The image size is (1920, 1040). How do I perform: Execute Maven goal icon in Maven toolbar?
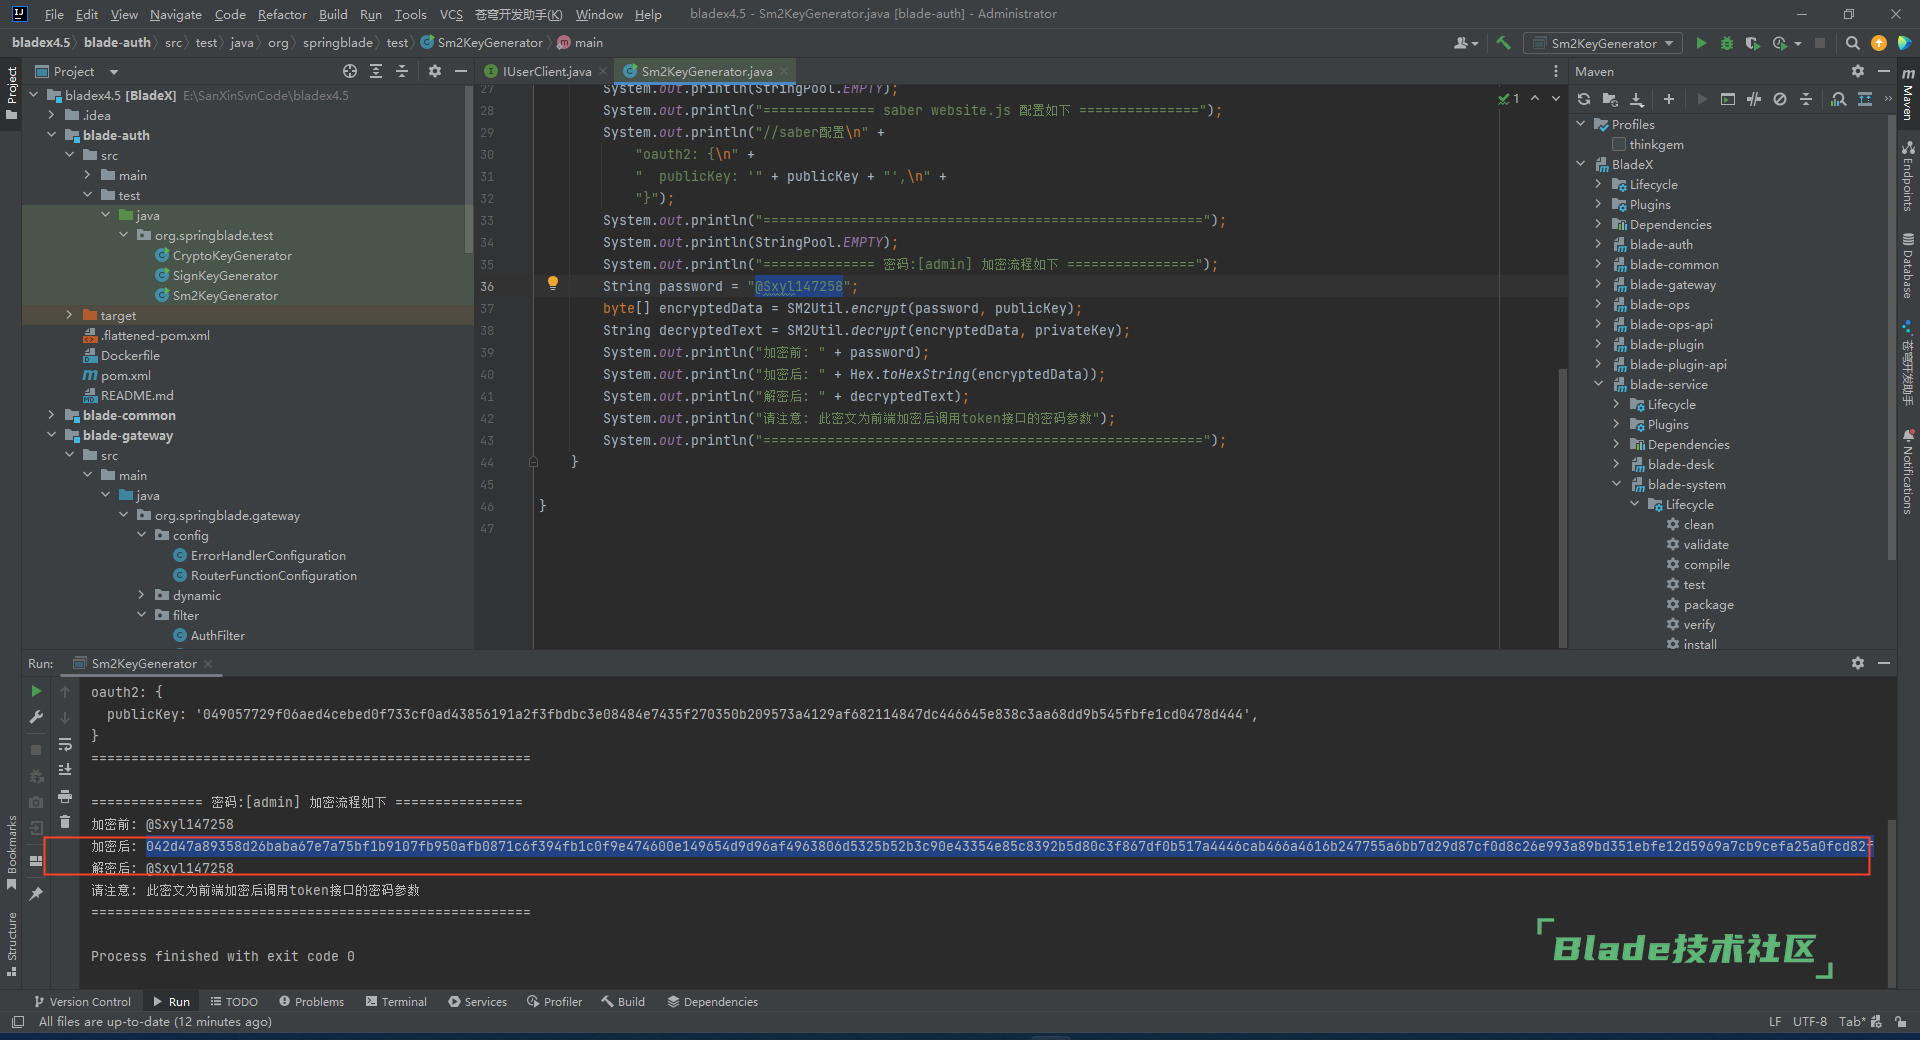tap(1728, 99)
